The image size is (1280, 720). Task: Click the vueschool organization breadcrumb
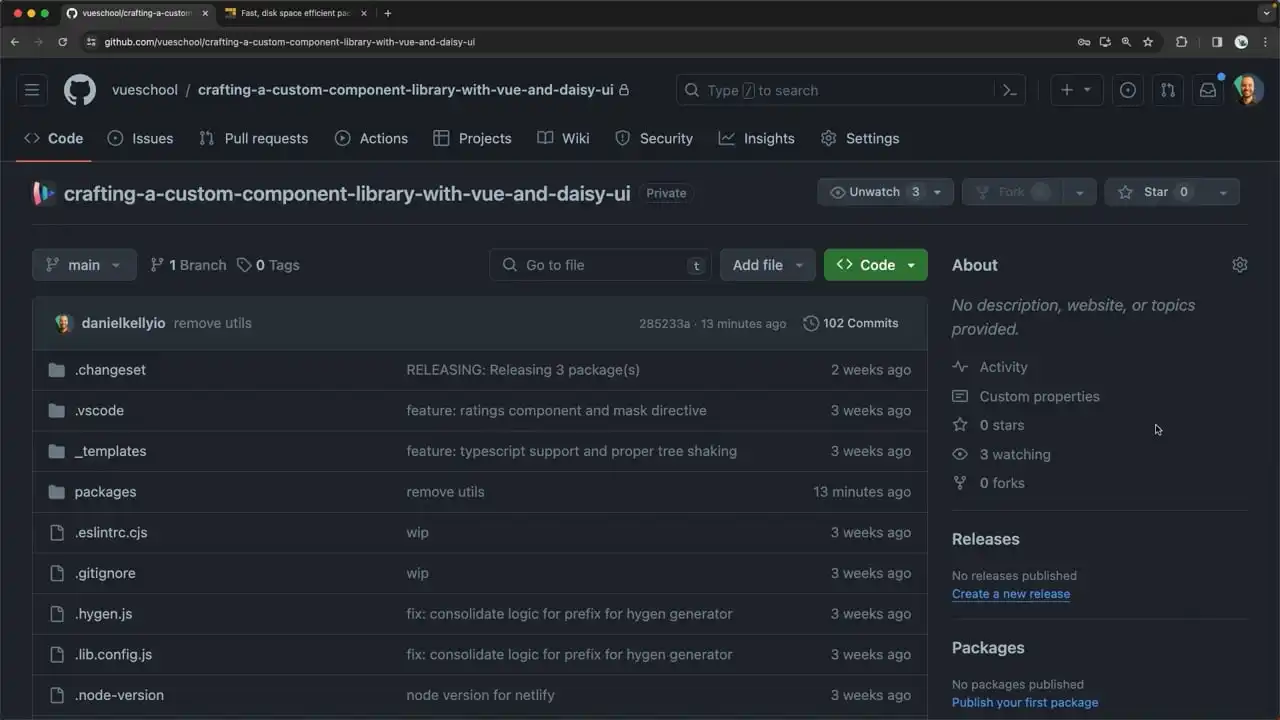(145, 90)
